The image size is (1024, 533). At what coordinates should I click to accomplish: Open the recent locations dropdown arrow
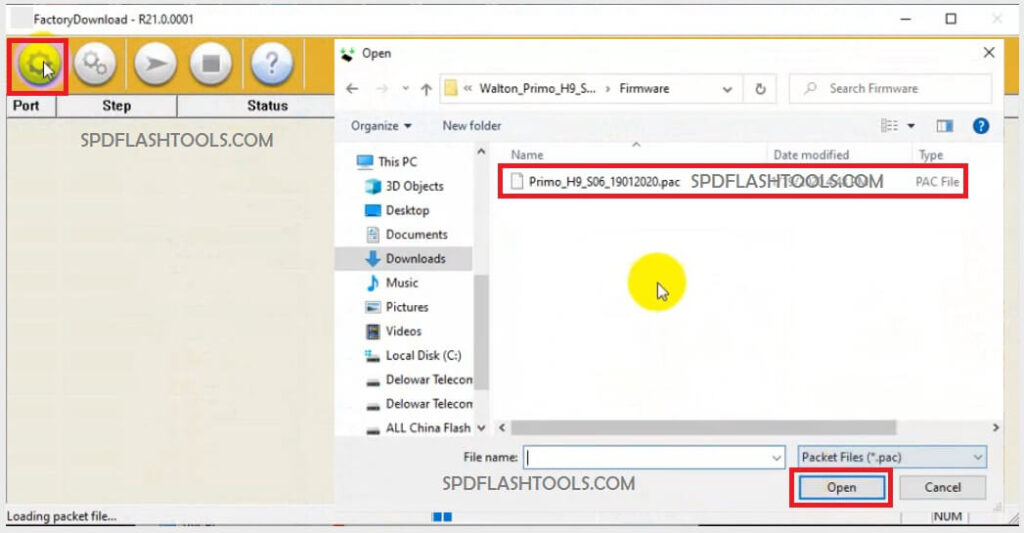[406, 89]
